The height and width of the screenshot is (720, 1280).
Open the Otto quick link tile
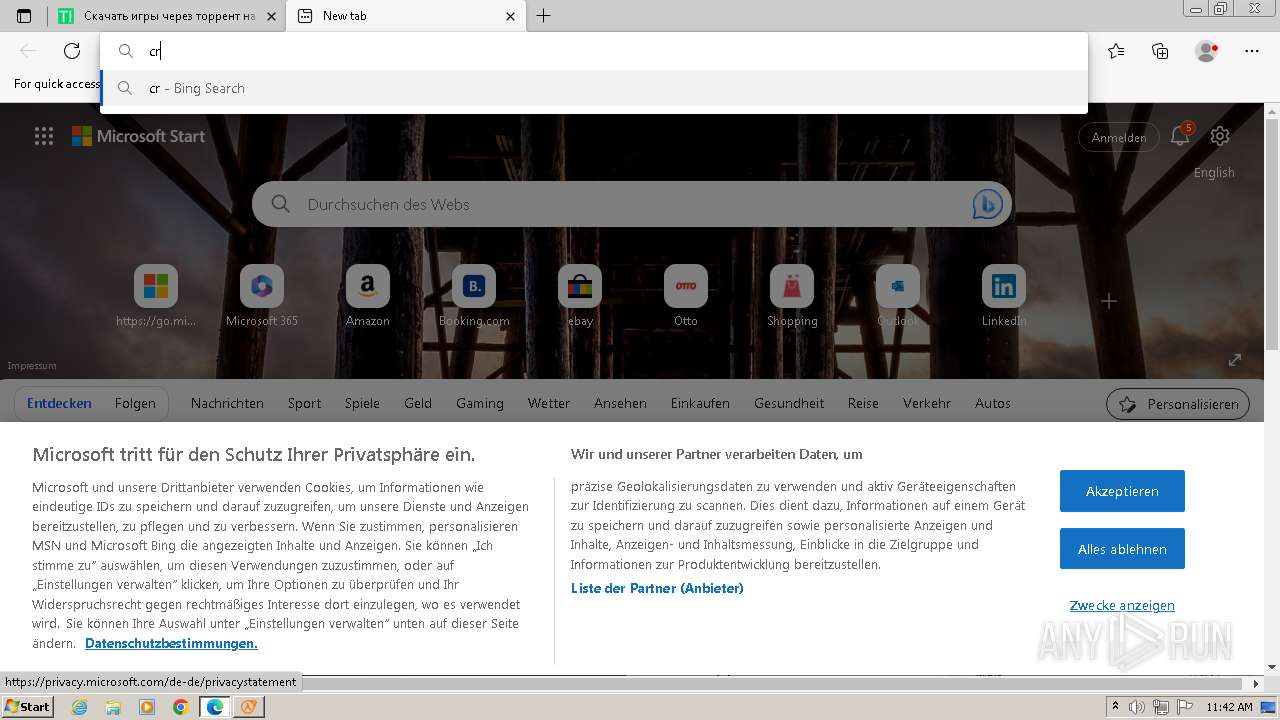click(x=686, y=296)
